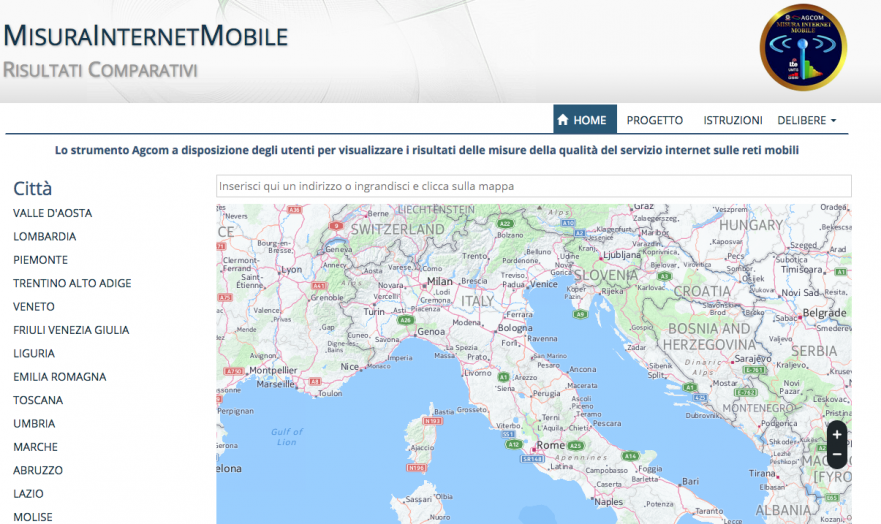
Task: Focus the address search input field
Action: tap(534, 186)
